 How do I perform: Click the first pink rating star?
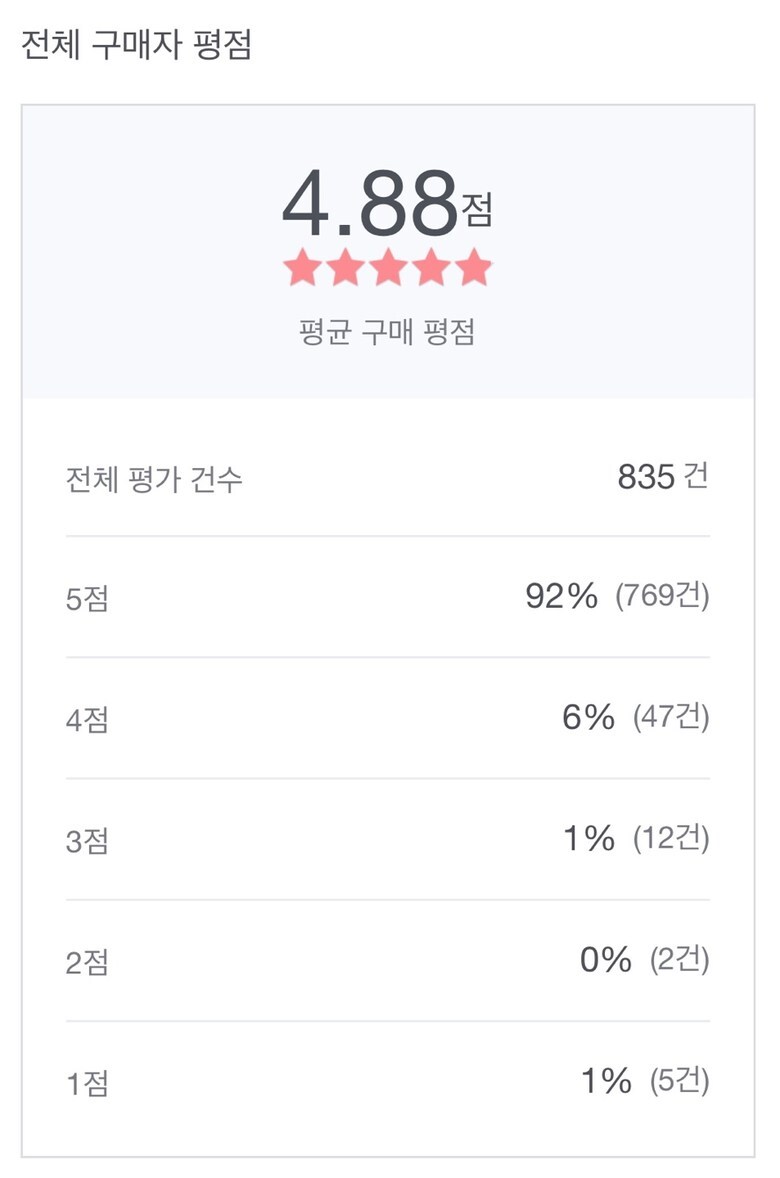(x=302, y=268)
